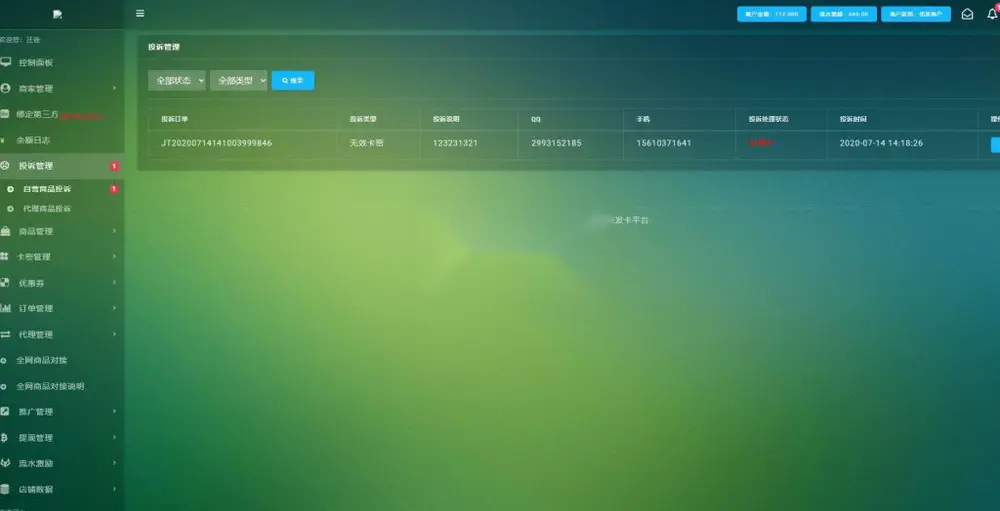1000x511 pixels.
Task: Click the 商品管理 bag icon
Action: pyautogui.click(x=5, y=231)
